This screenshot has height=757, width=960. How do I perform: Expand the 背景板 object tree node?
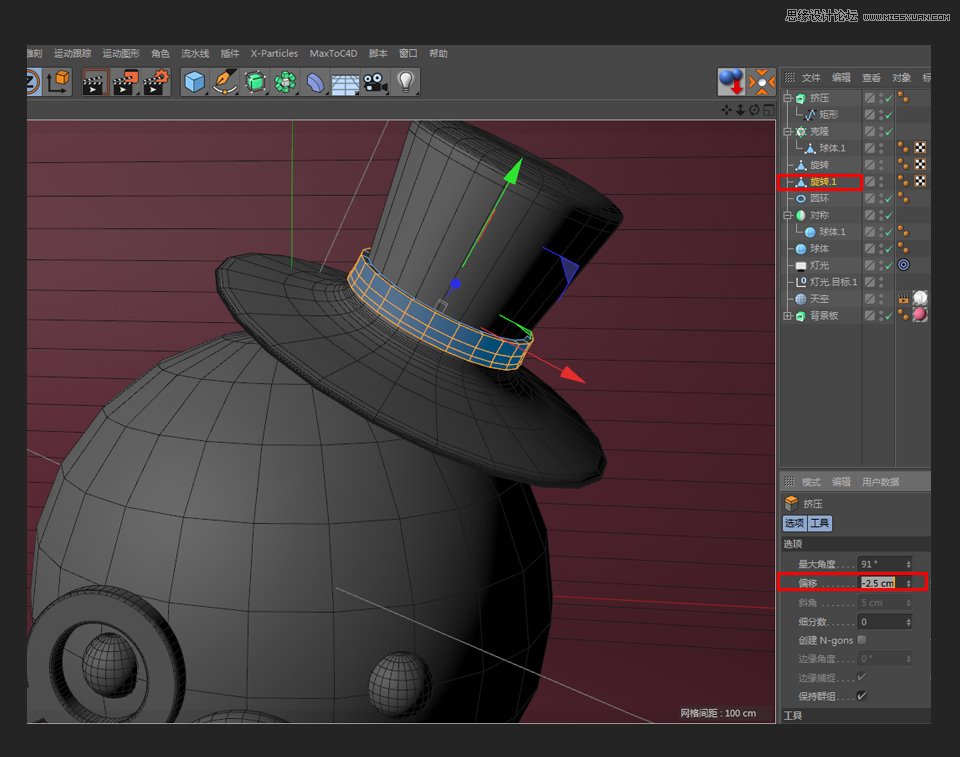[x=787, y=316]
